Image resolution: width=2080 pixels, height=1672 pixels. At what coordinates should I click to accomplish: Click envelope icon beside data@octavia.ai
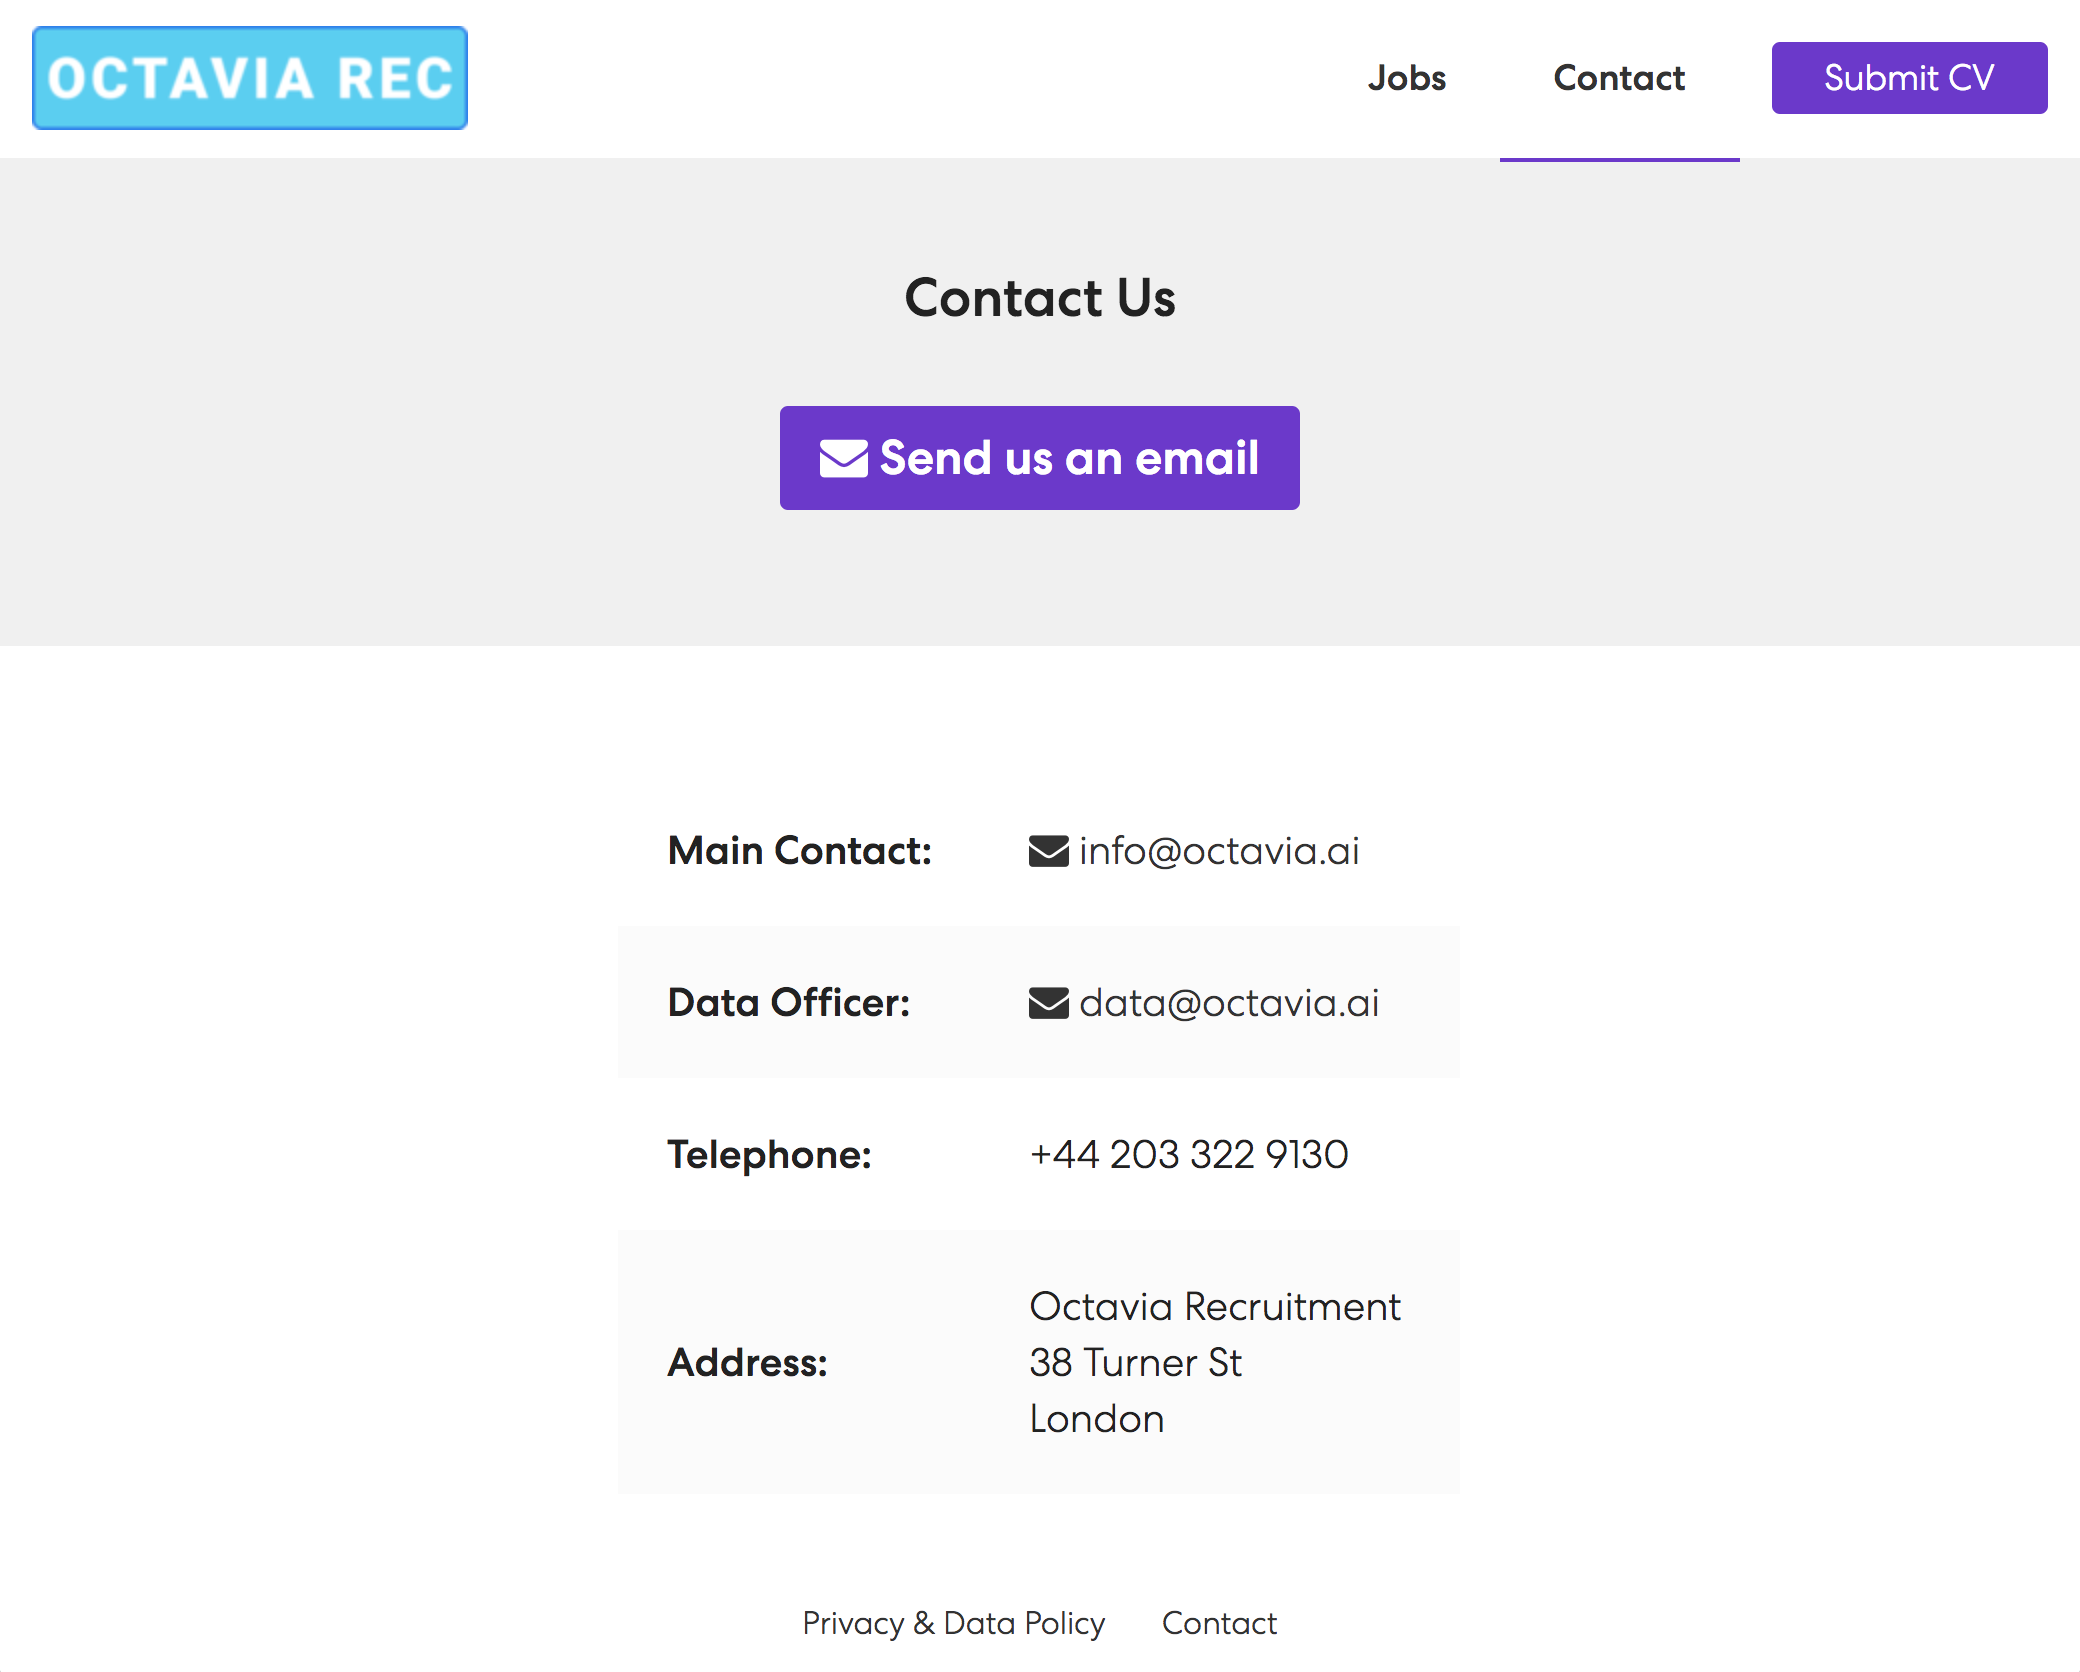pyautogui.click(x=1048, y=1003)
